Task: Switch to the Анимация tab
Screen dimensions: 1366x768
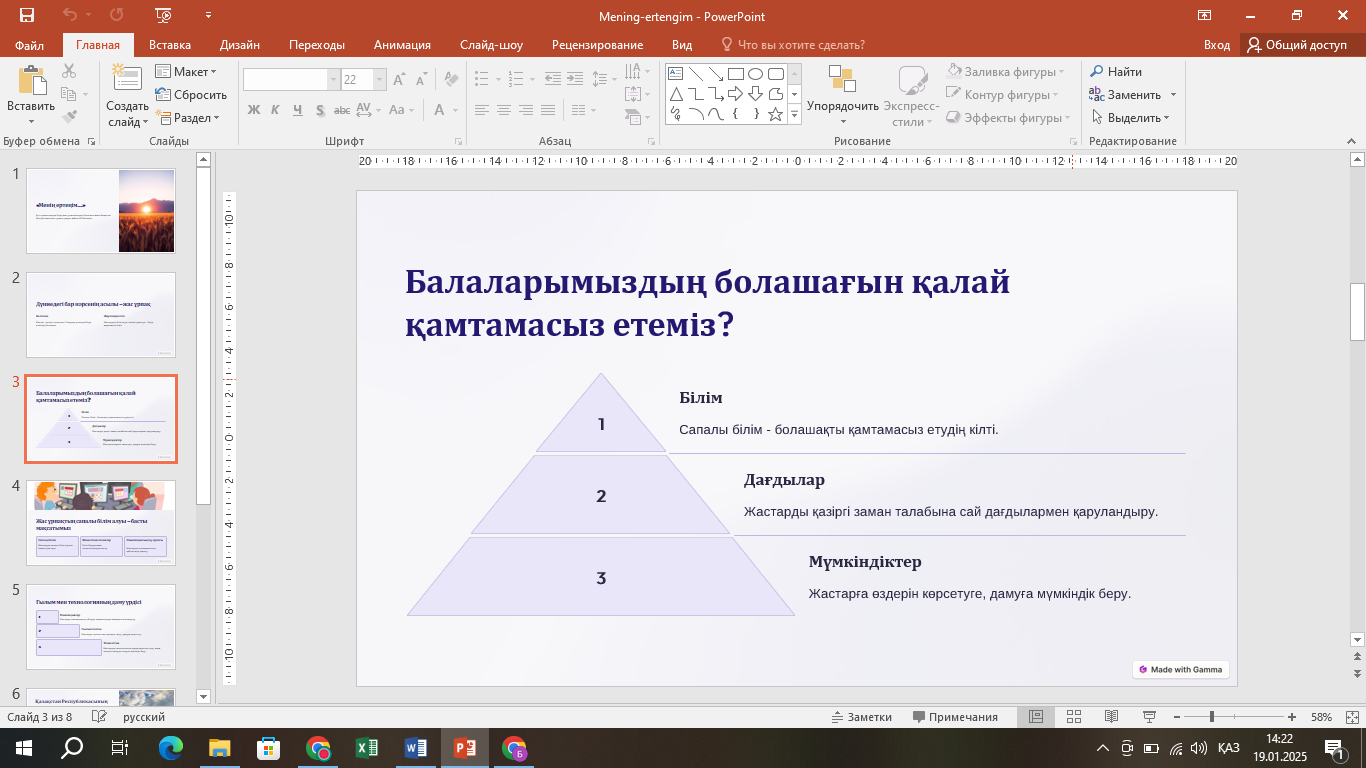Action: point(402,45)
